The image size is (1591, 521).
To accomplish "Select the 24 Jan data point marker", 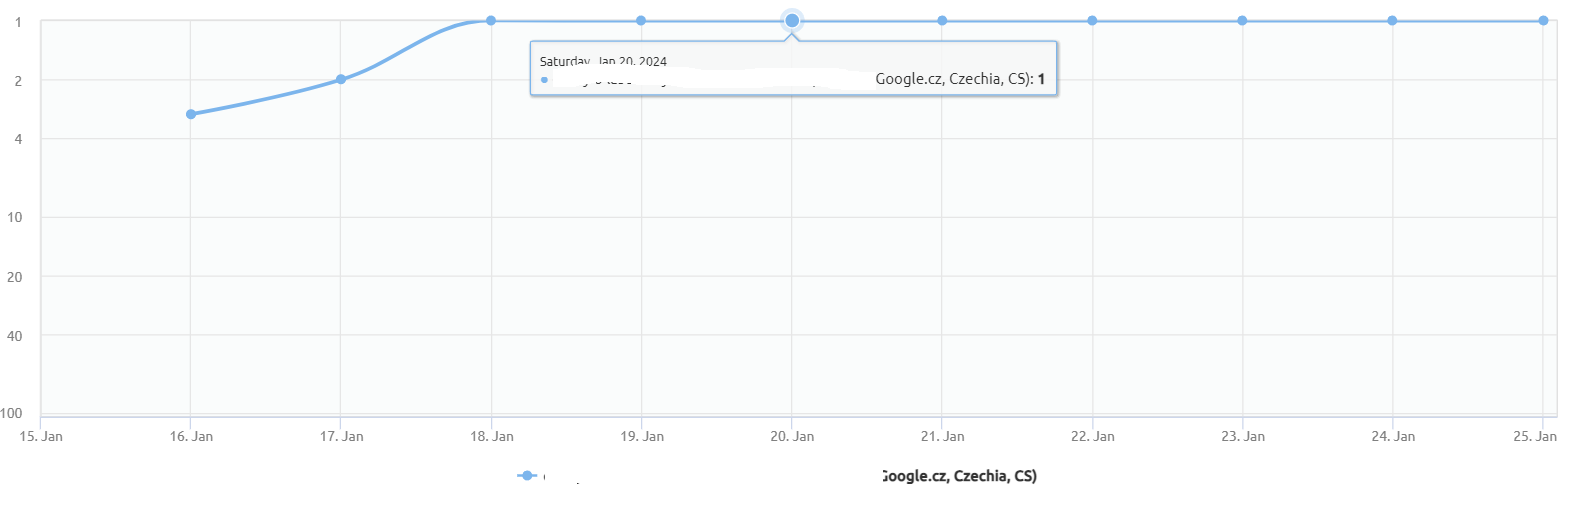I will click(x=1392, y=21).
